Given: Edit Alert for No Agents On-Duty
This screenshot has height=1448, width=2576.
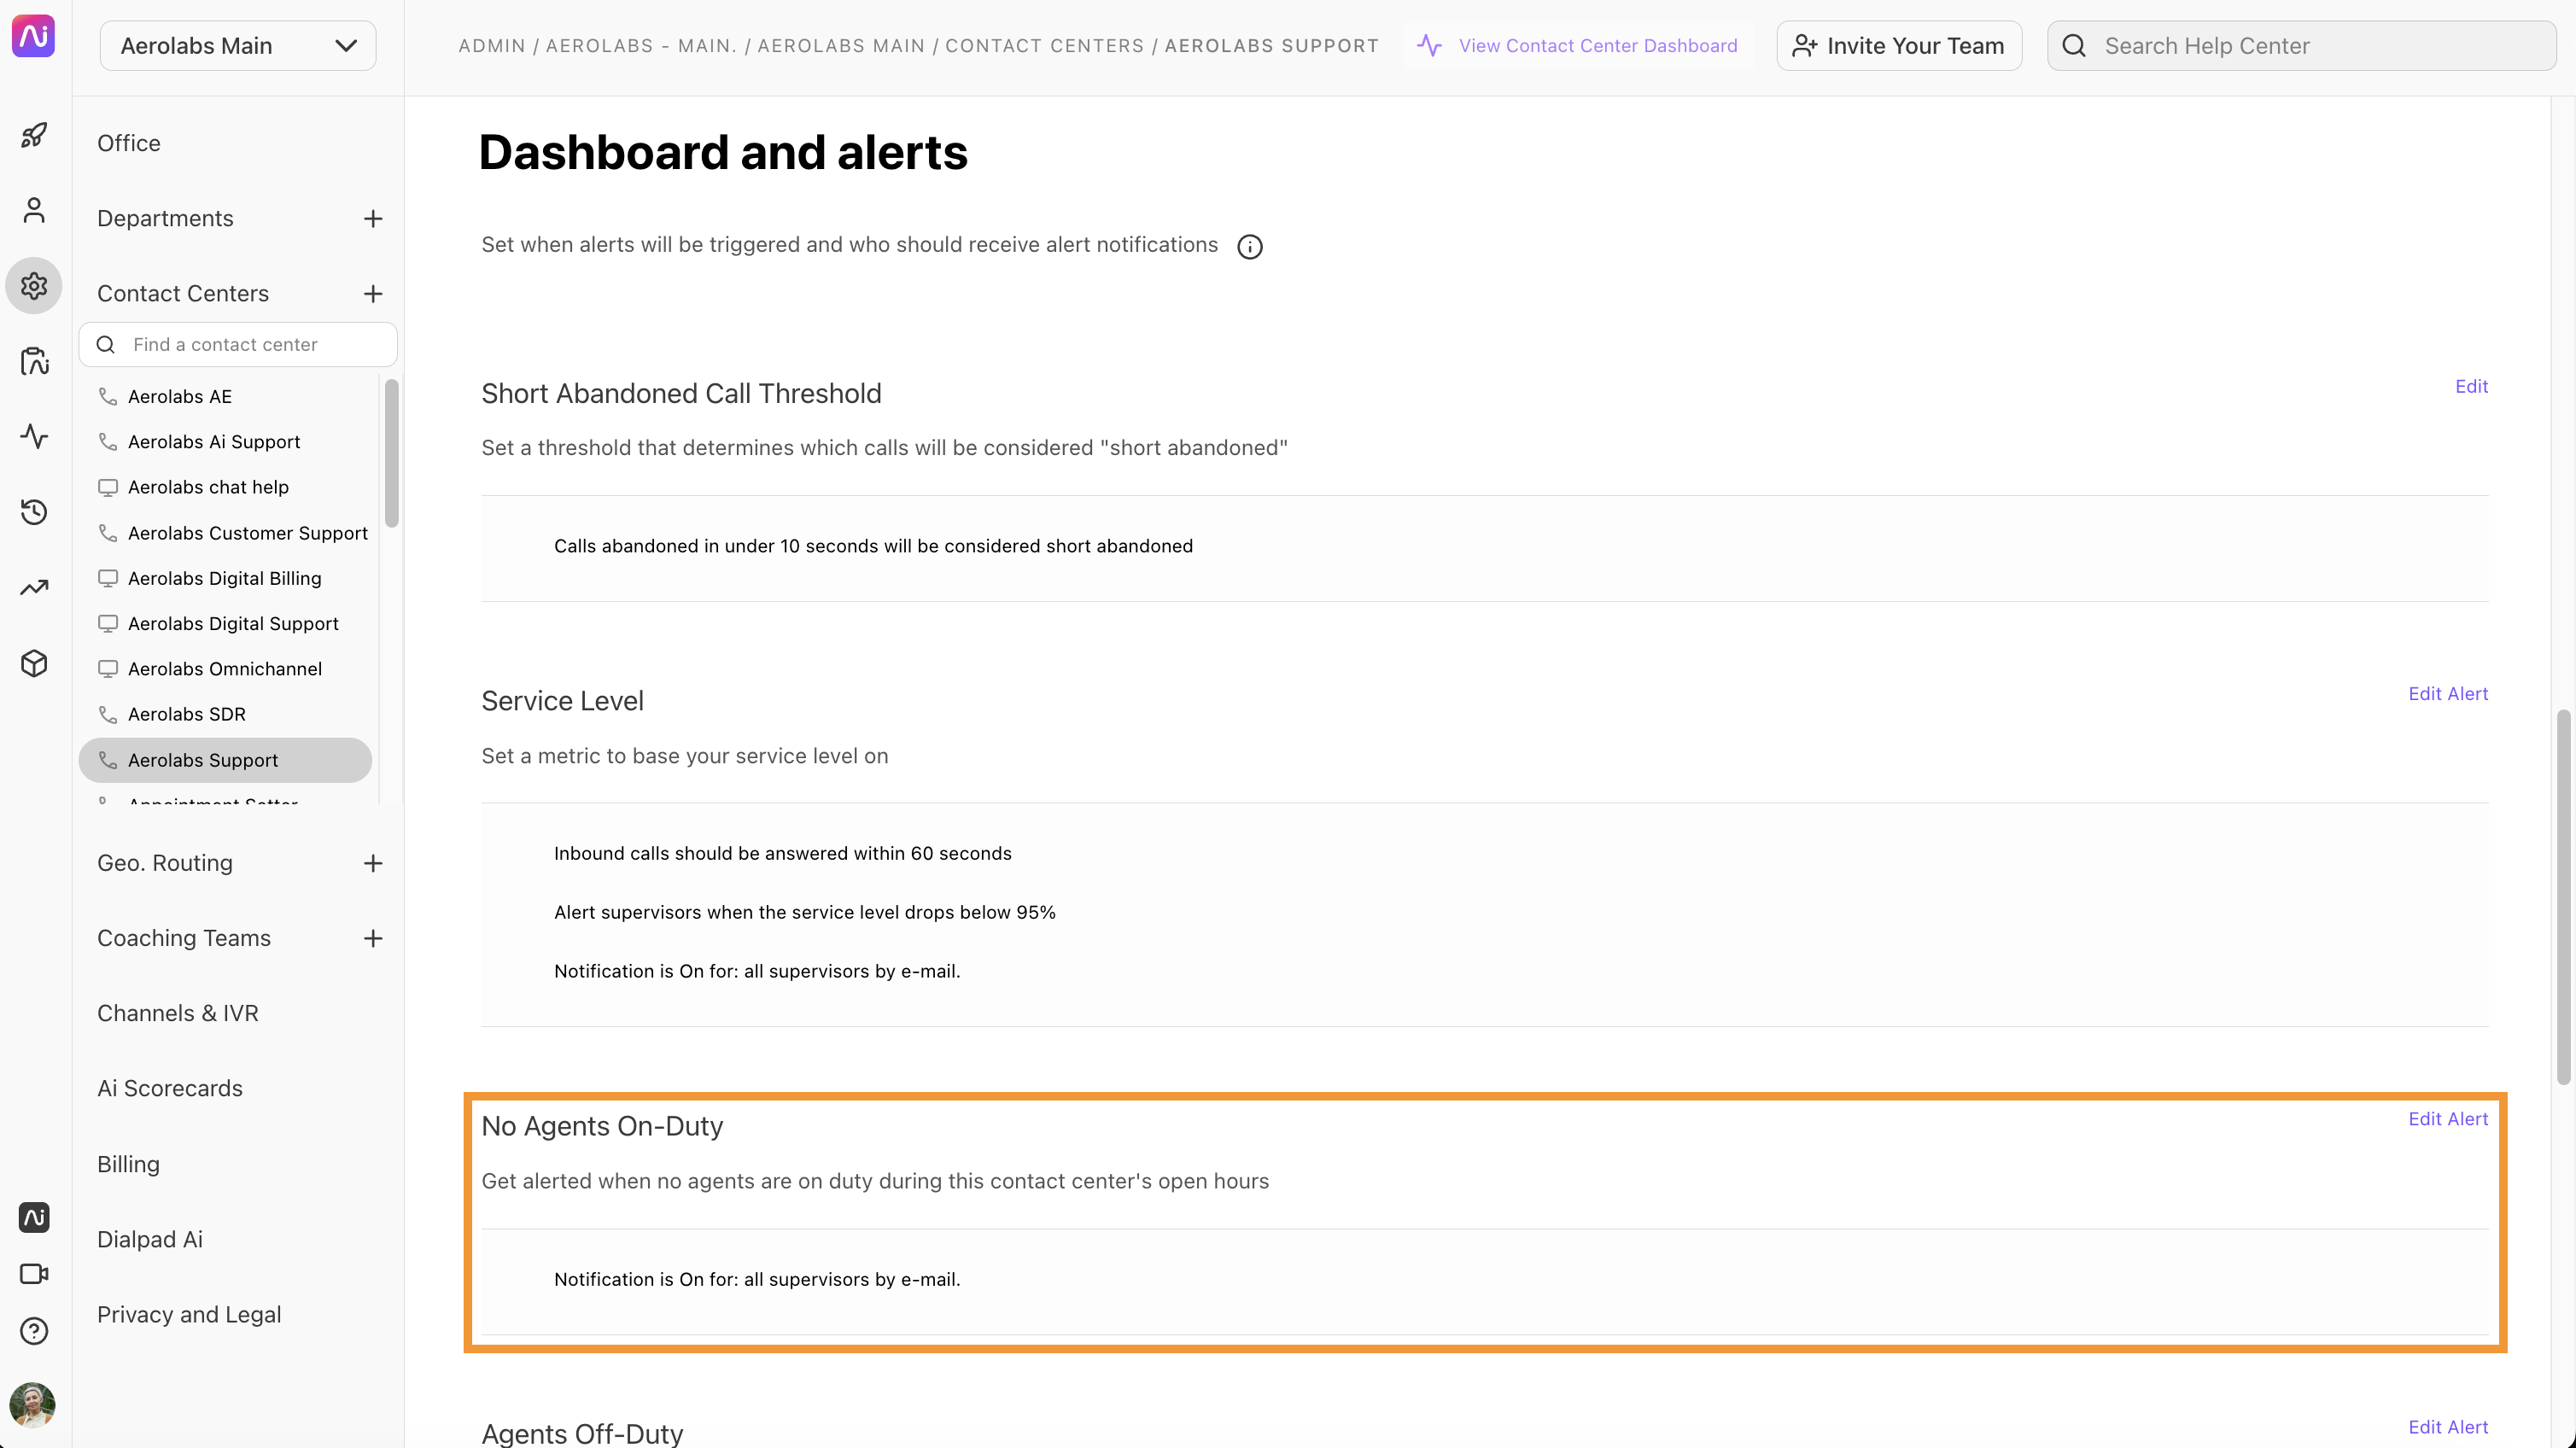Looking at the screenshot, I should 2449,1118.
